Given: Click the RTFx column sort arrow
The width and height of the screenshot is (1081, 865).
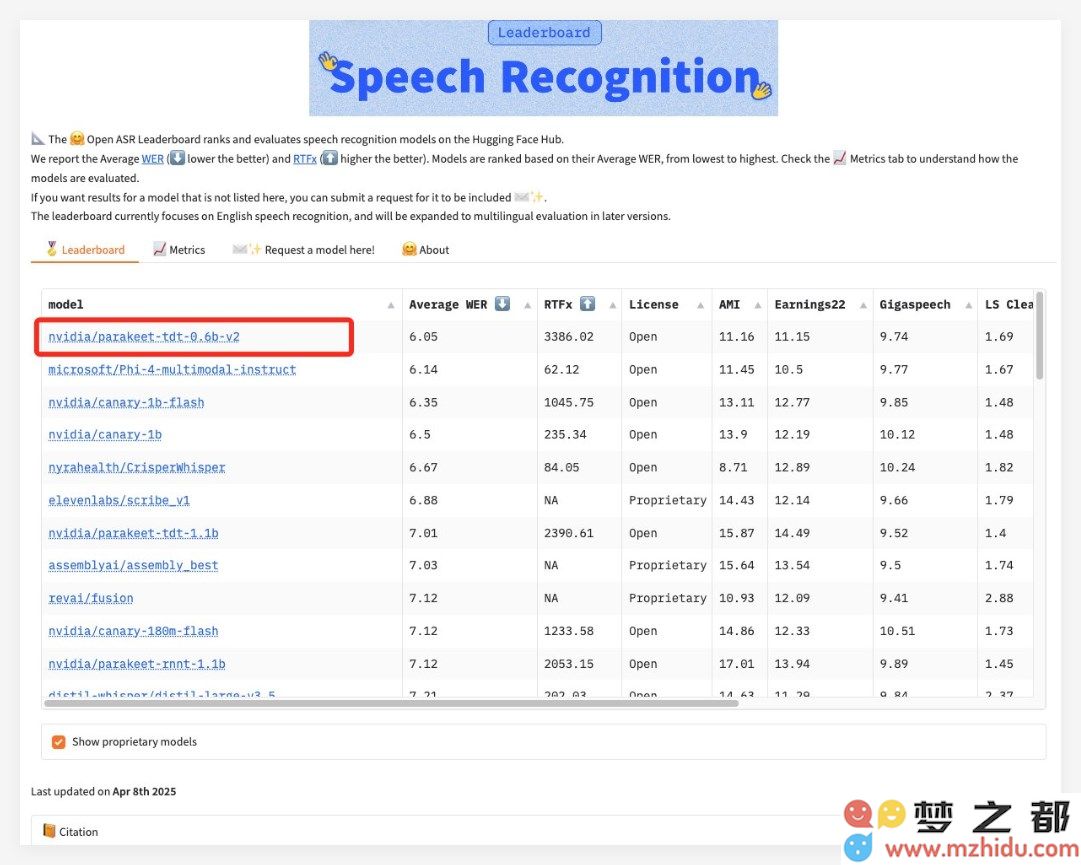Looking at the screenshot, I should [x=612, y=305].
